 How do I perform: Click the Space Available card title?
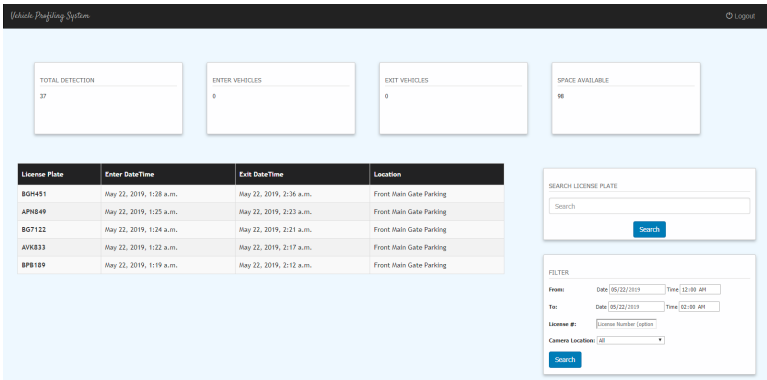click(x=583, y=80)
